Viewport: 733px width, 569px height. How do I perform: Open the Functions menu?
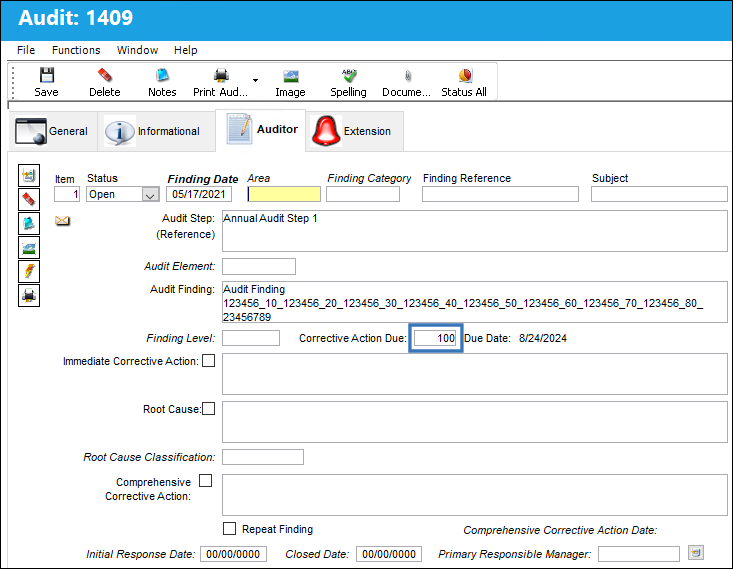coord(76,50)
